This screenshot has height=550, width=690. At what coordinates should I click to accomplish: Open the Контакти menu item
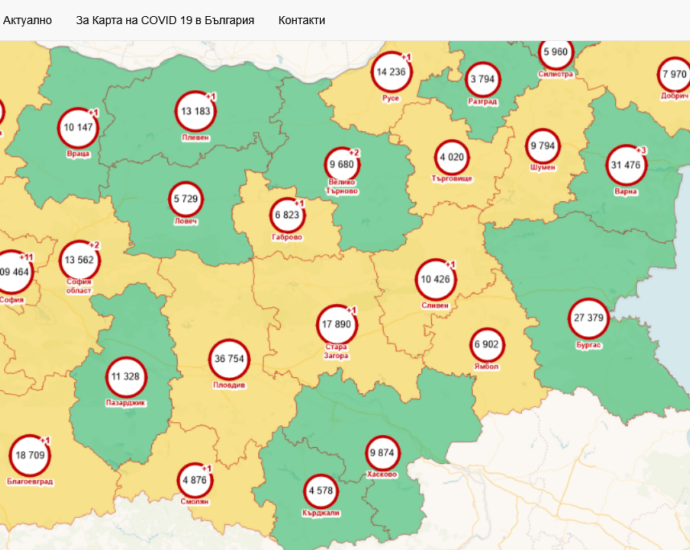coord(301,20)
